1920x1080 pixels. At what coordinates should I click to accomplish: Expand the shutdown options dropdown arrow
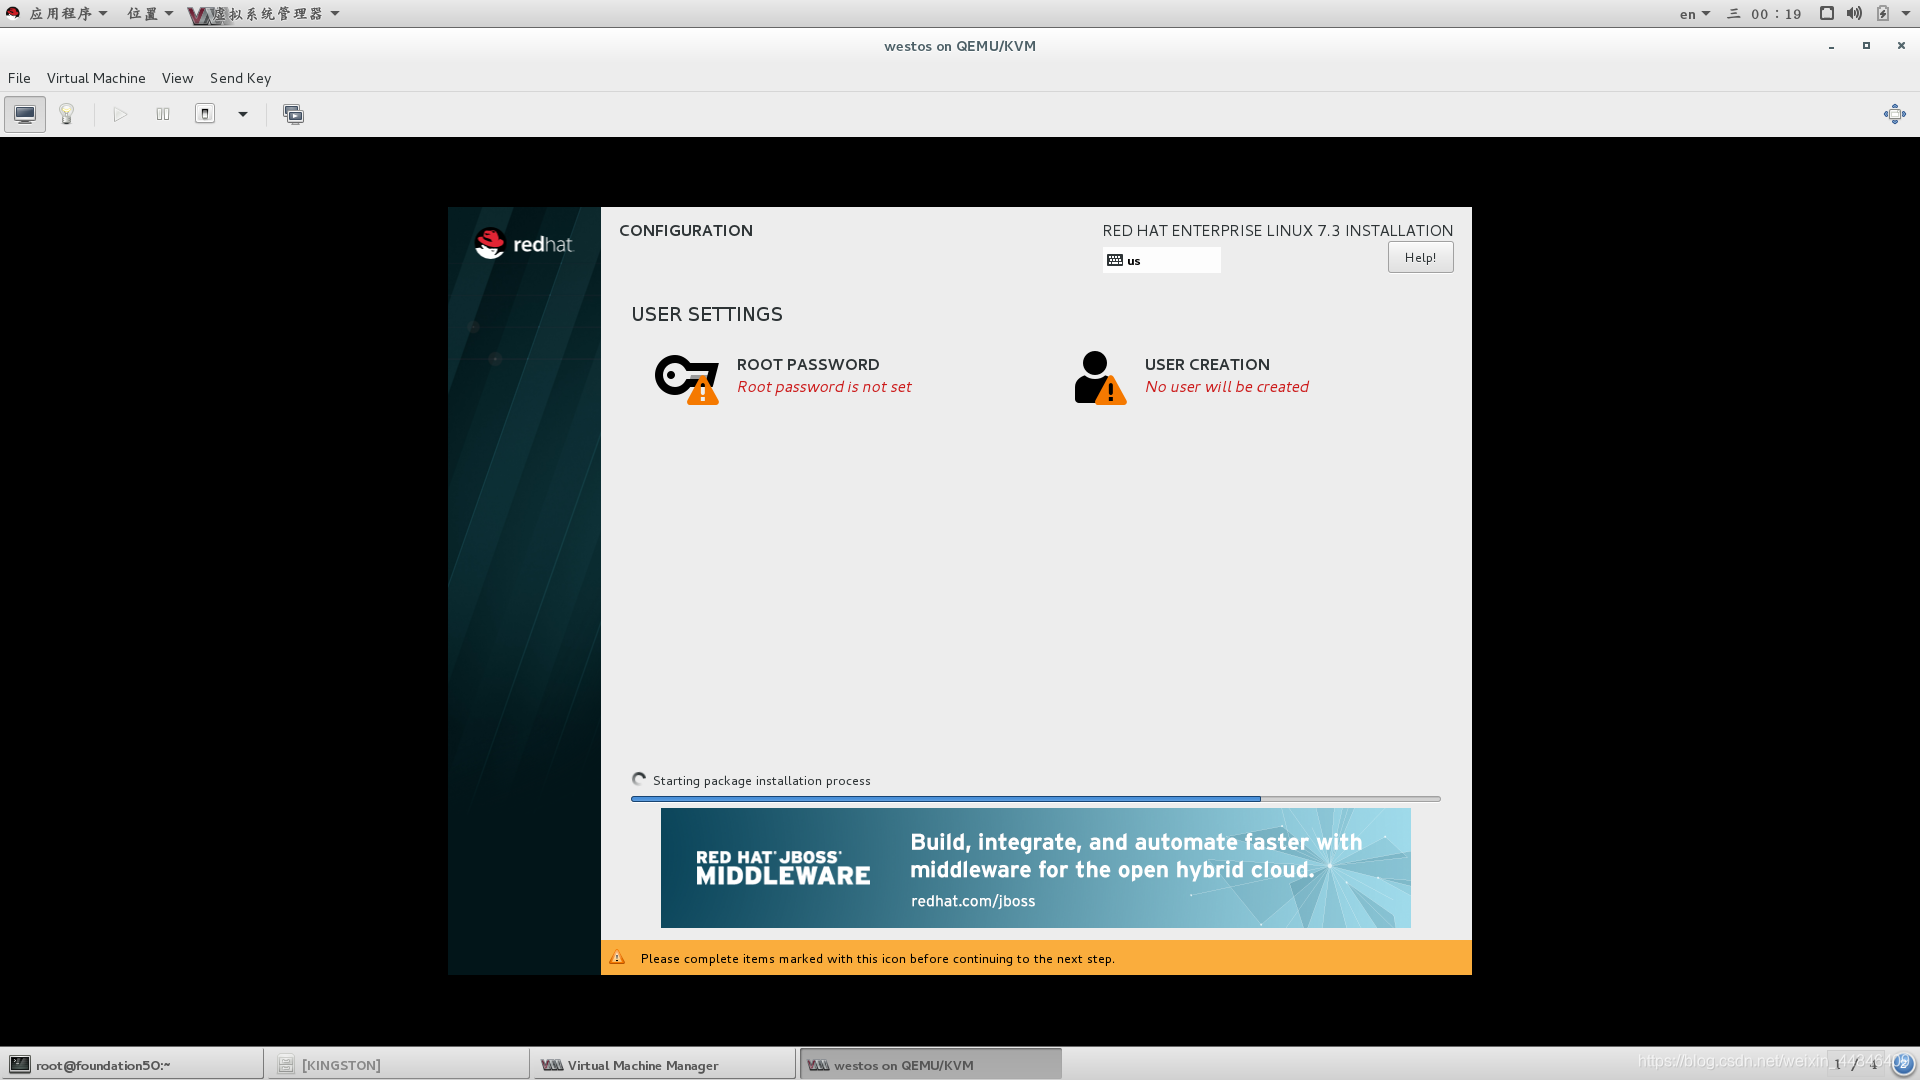point(243,114)
